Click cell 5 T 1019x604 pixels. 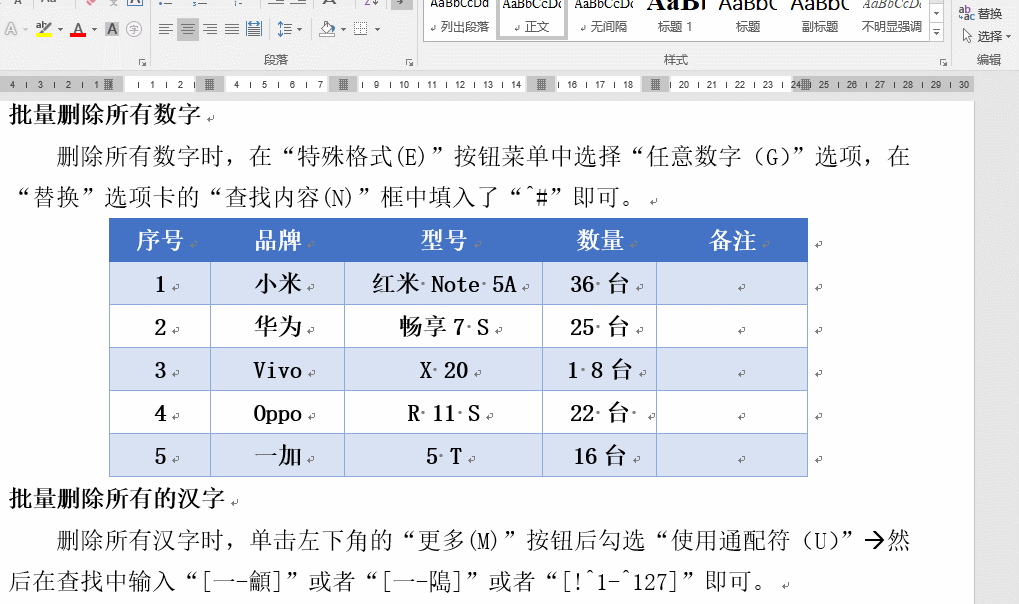pyautogui.click(x=444, y=456)
